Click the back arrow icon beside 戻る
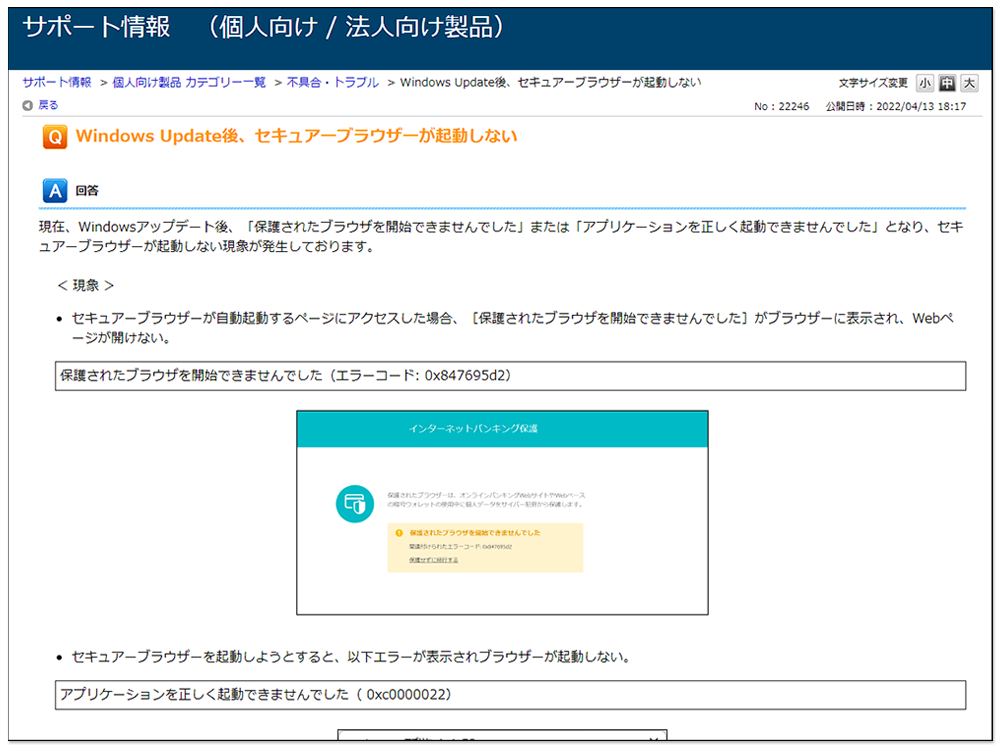Image resolution: width=1000 pixels, height=749 pixels. [x=27, y=105]
